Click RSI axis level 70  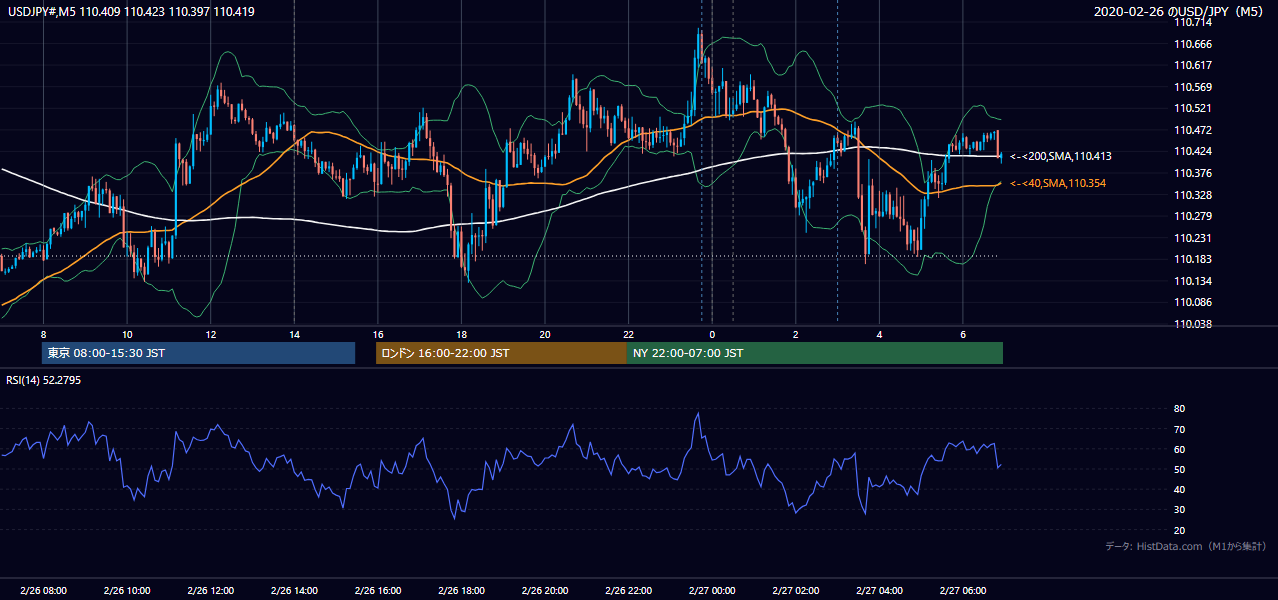click(1179, 429)
